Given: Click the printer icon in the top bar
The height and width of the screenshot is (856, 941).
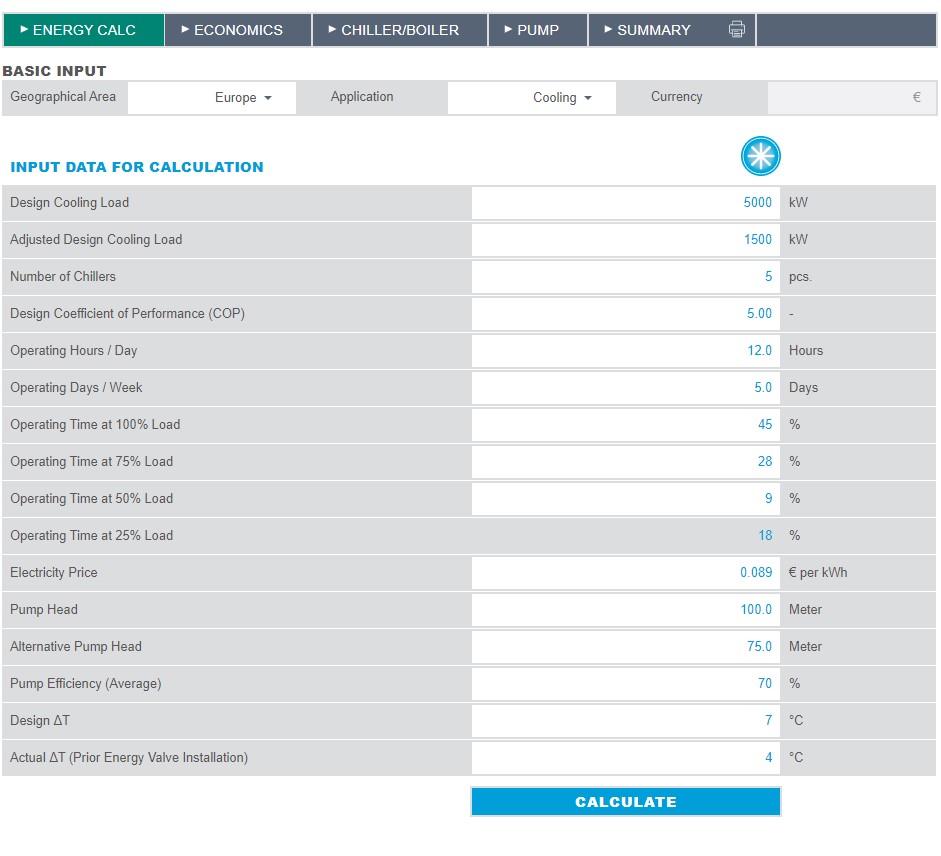Looking at the screenshot, I should 737,30.
